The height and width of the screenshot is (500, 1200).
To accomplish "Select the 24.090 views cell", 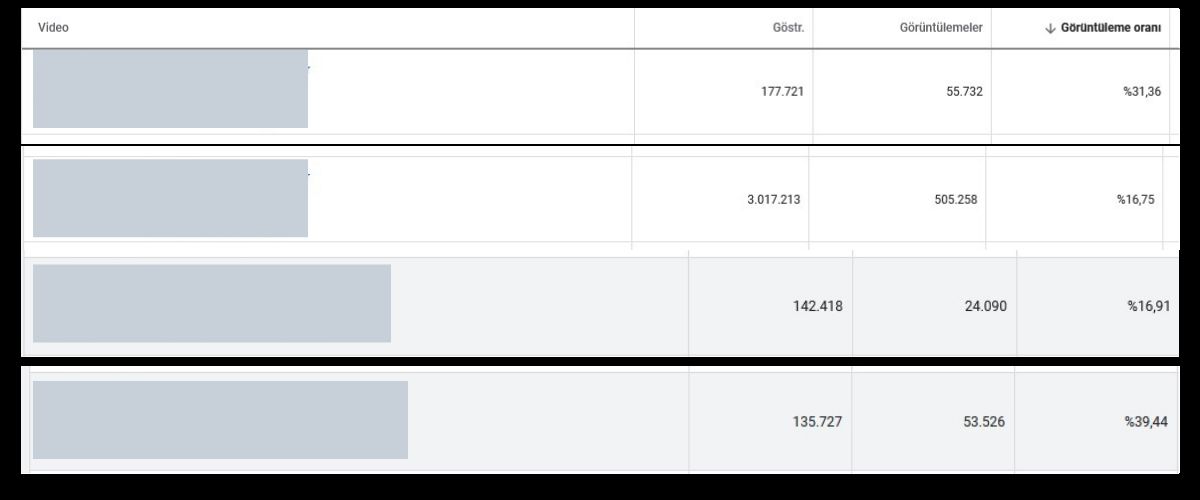I will coord(985,306).
